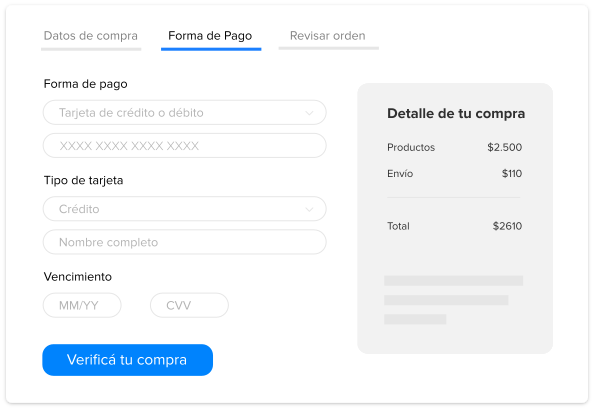Expand the Crédito card type dropdown

pos(184,209)
